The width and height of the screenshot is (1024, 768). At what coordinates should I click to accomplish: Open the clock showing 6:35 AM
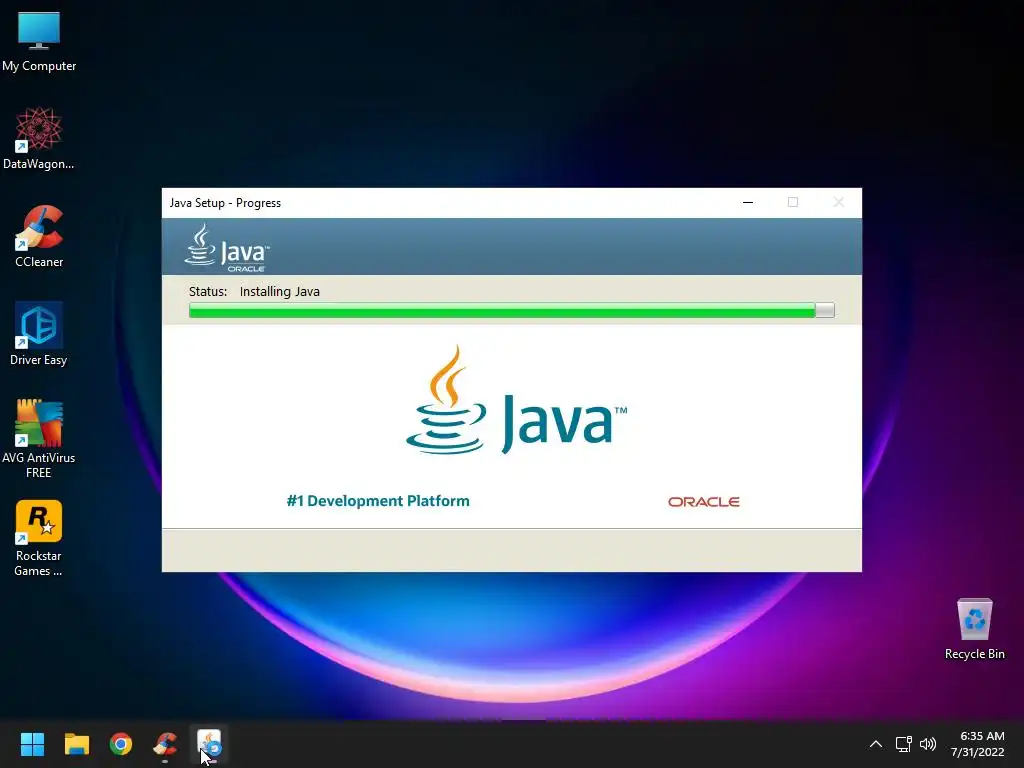tap(977, 744)
